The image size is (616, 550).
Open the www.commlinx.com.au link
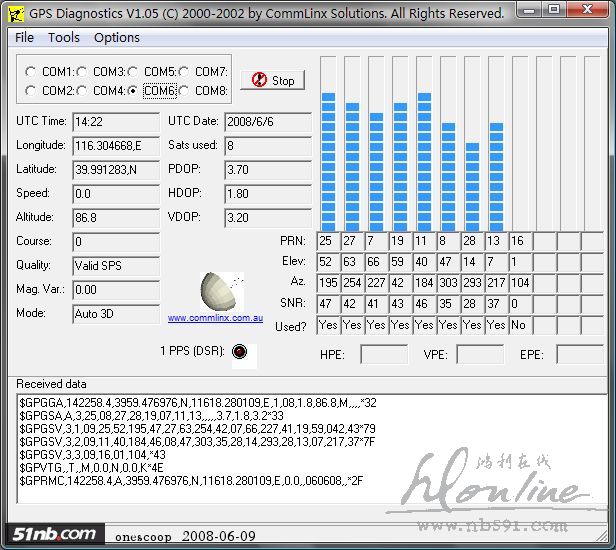pos(215,318)
